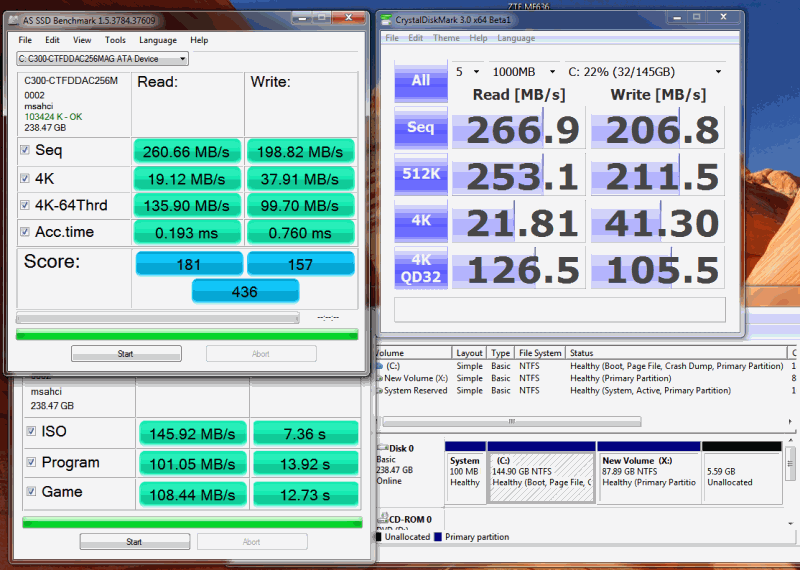Click Abort in AS SSD Benchmark window

(261, 354)
